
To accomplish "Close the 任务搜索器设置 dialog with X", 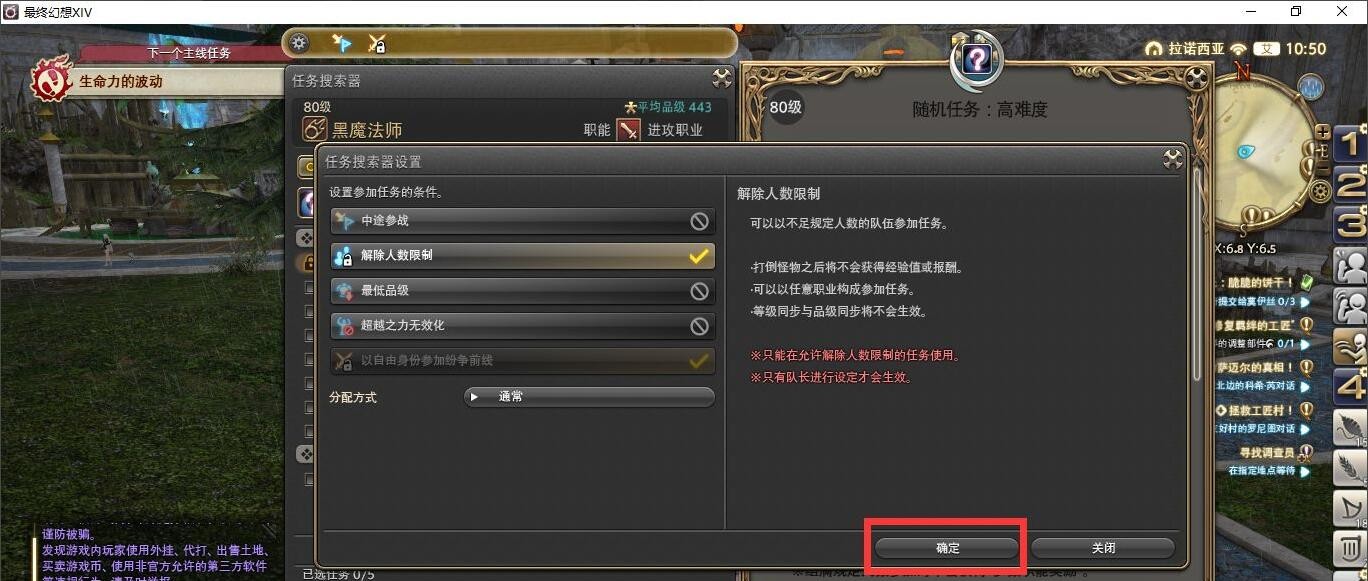I will coord(1173,160).
